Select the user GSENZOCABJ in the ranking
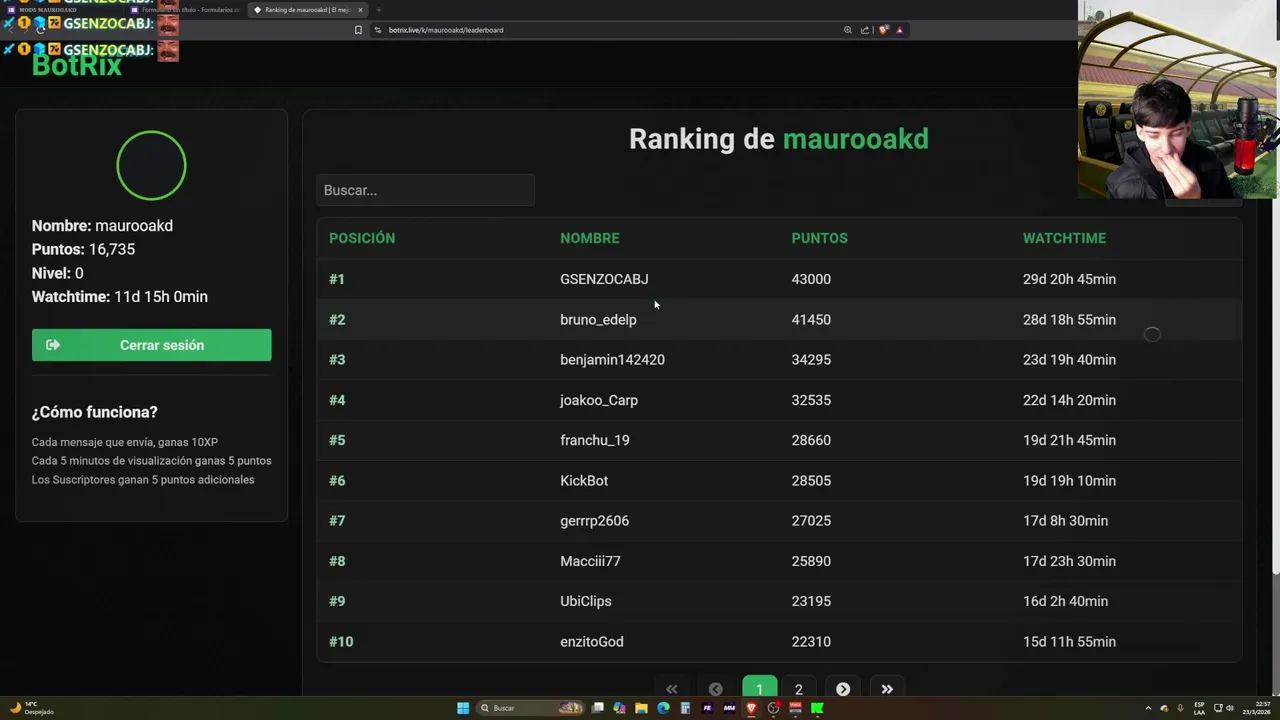 click(604, 279)
